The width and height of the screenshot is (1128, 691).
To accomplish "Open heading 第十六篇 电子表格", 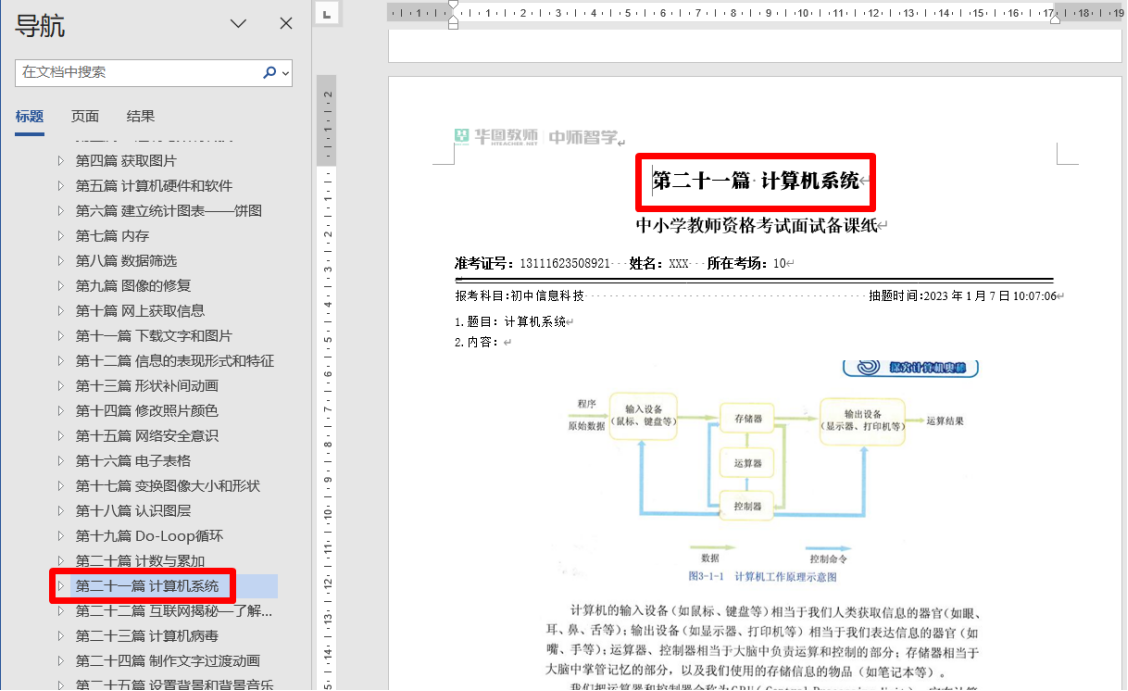I will pyautogui.click(x=133, y=461).
